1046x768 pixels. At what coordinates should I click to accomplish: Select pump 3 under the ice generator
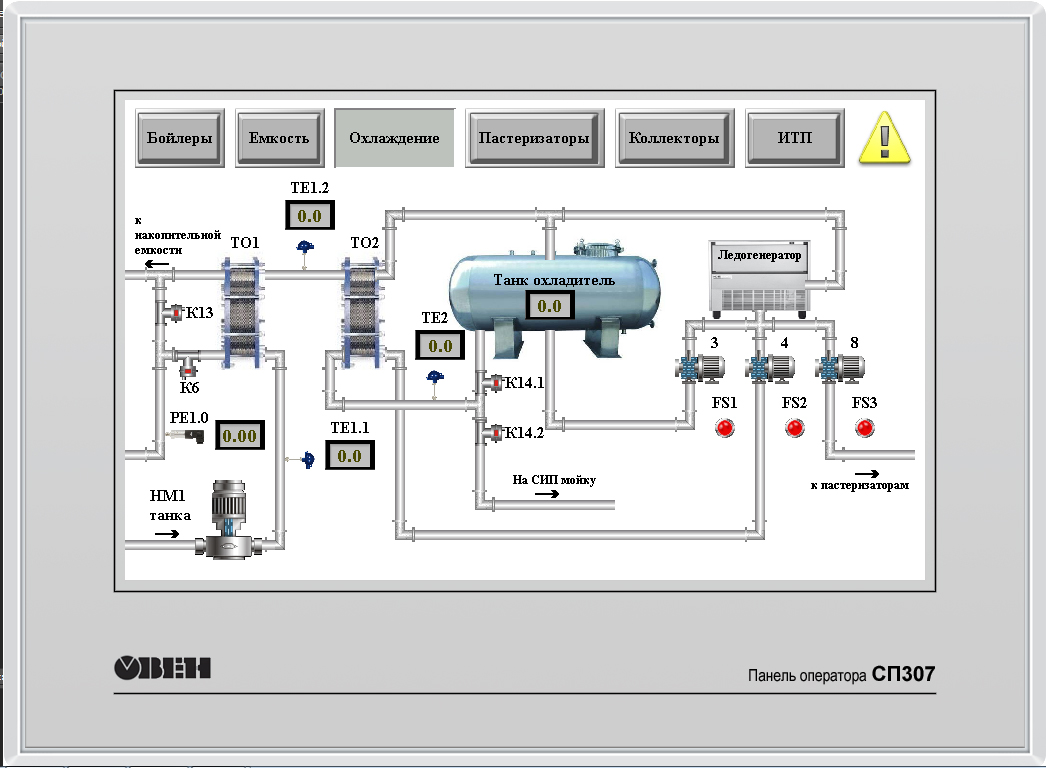pos(700,368)
